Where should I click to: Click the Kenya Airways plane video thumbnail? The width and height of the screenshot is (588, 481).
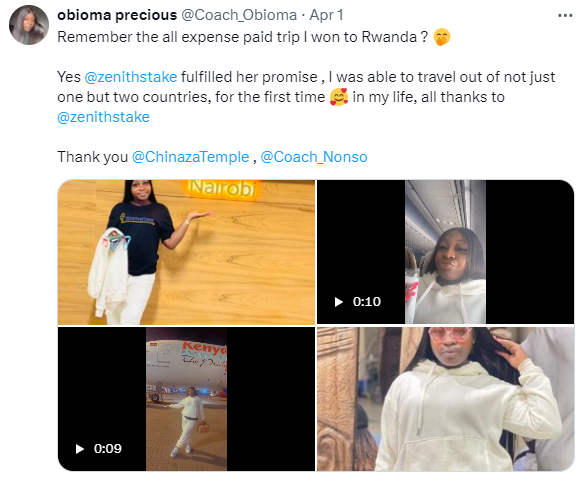coord(186,399)
